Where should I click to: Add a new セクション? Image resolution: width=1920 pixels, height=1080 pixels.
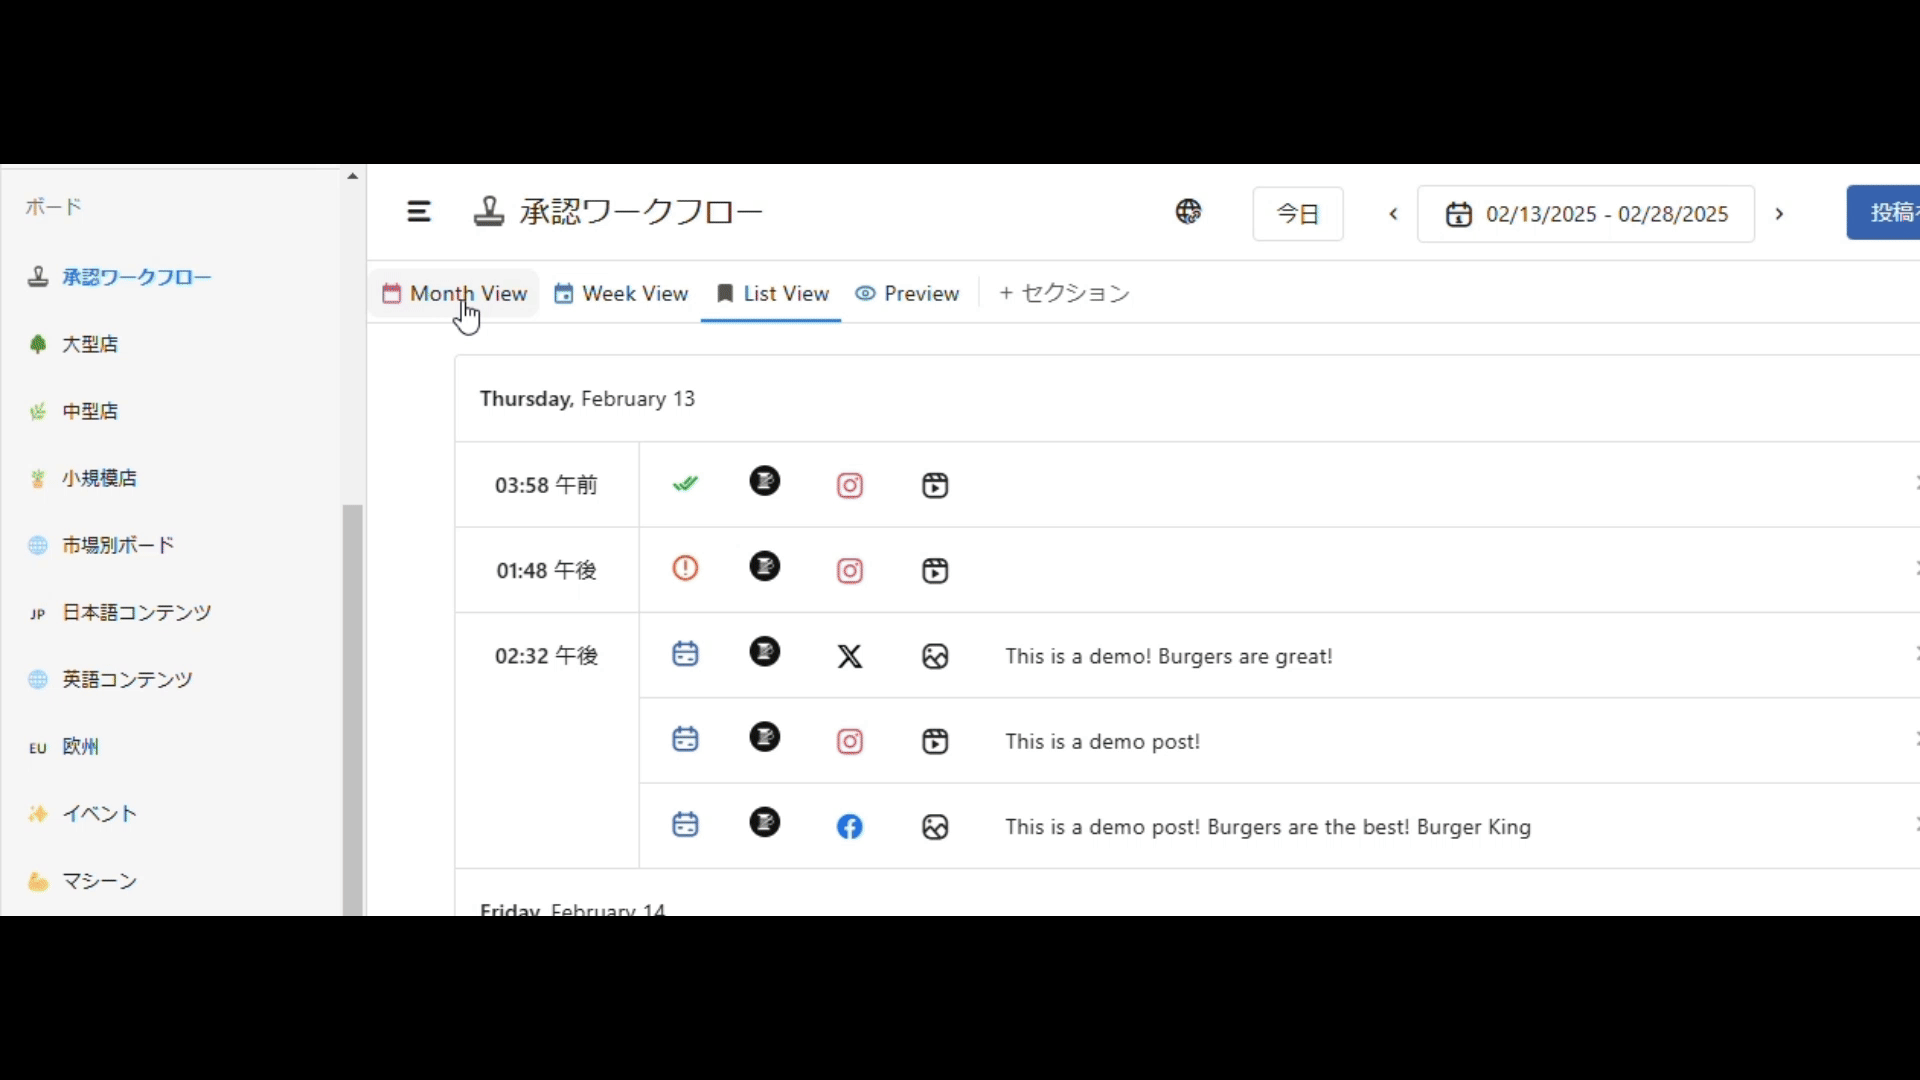point(1064,294)
